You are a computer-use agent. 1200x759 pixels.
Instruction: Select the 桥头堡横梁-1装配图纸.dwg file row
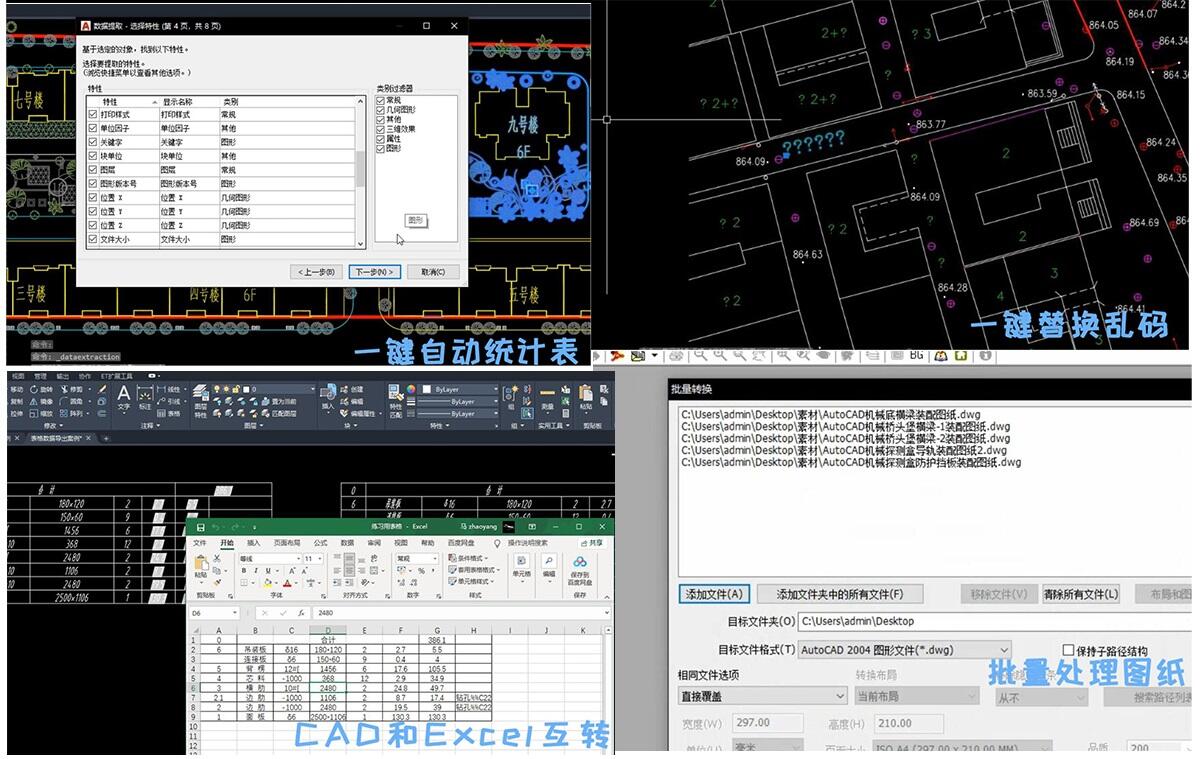coord(845,426)
